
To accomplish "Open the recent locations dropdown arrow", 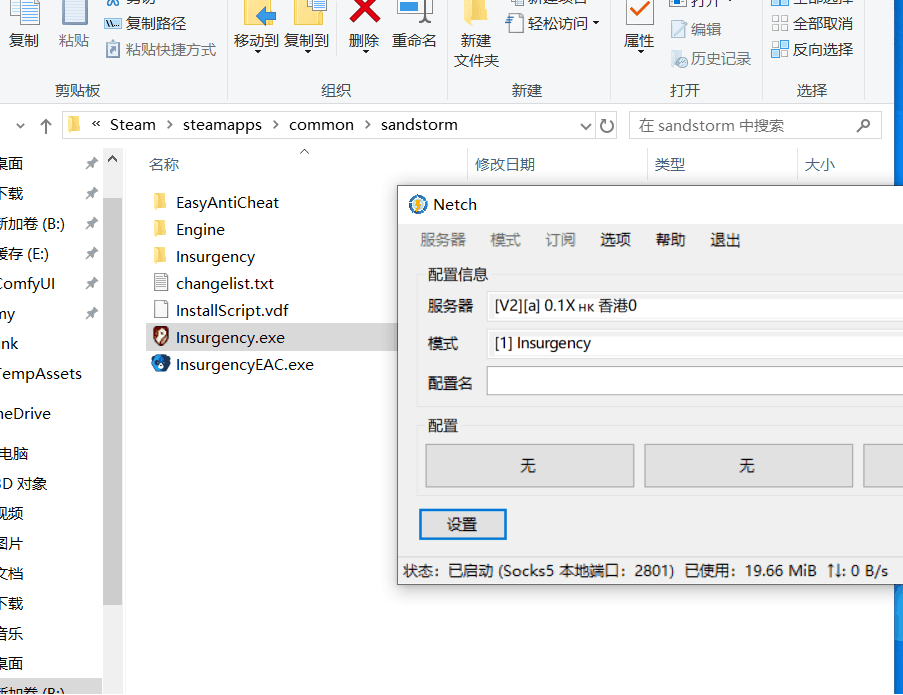I will (21, 126).
